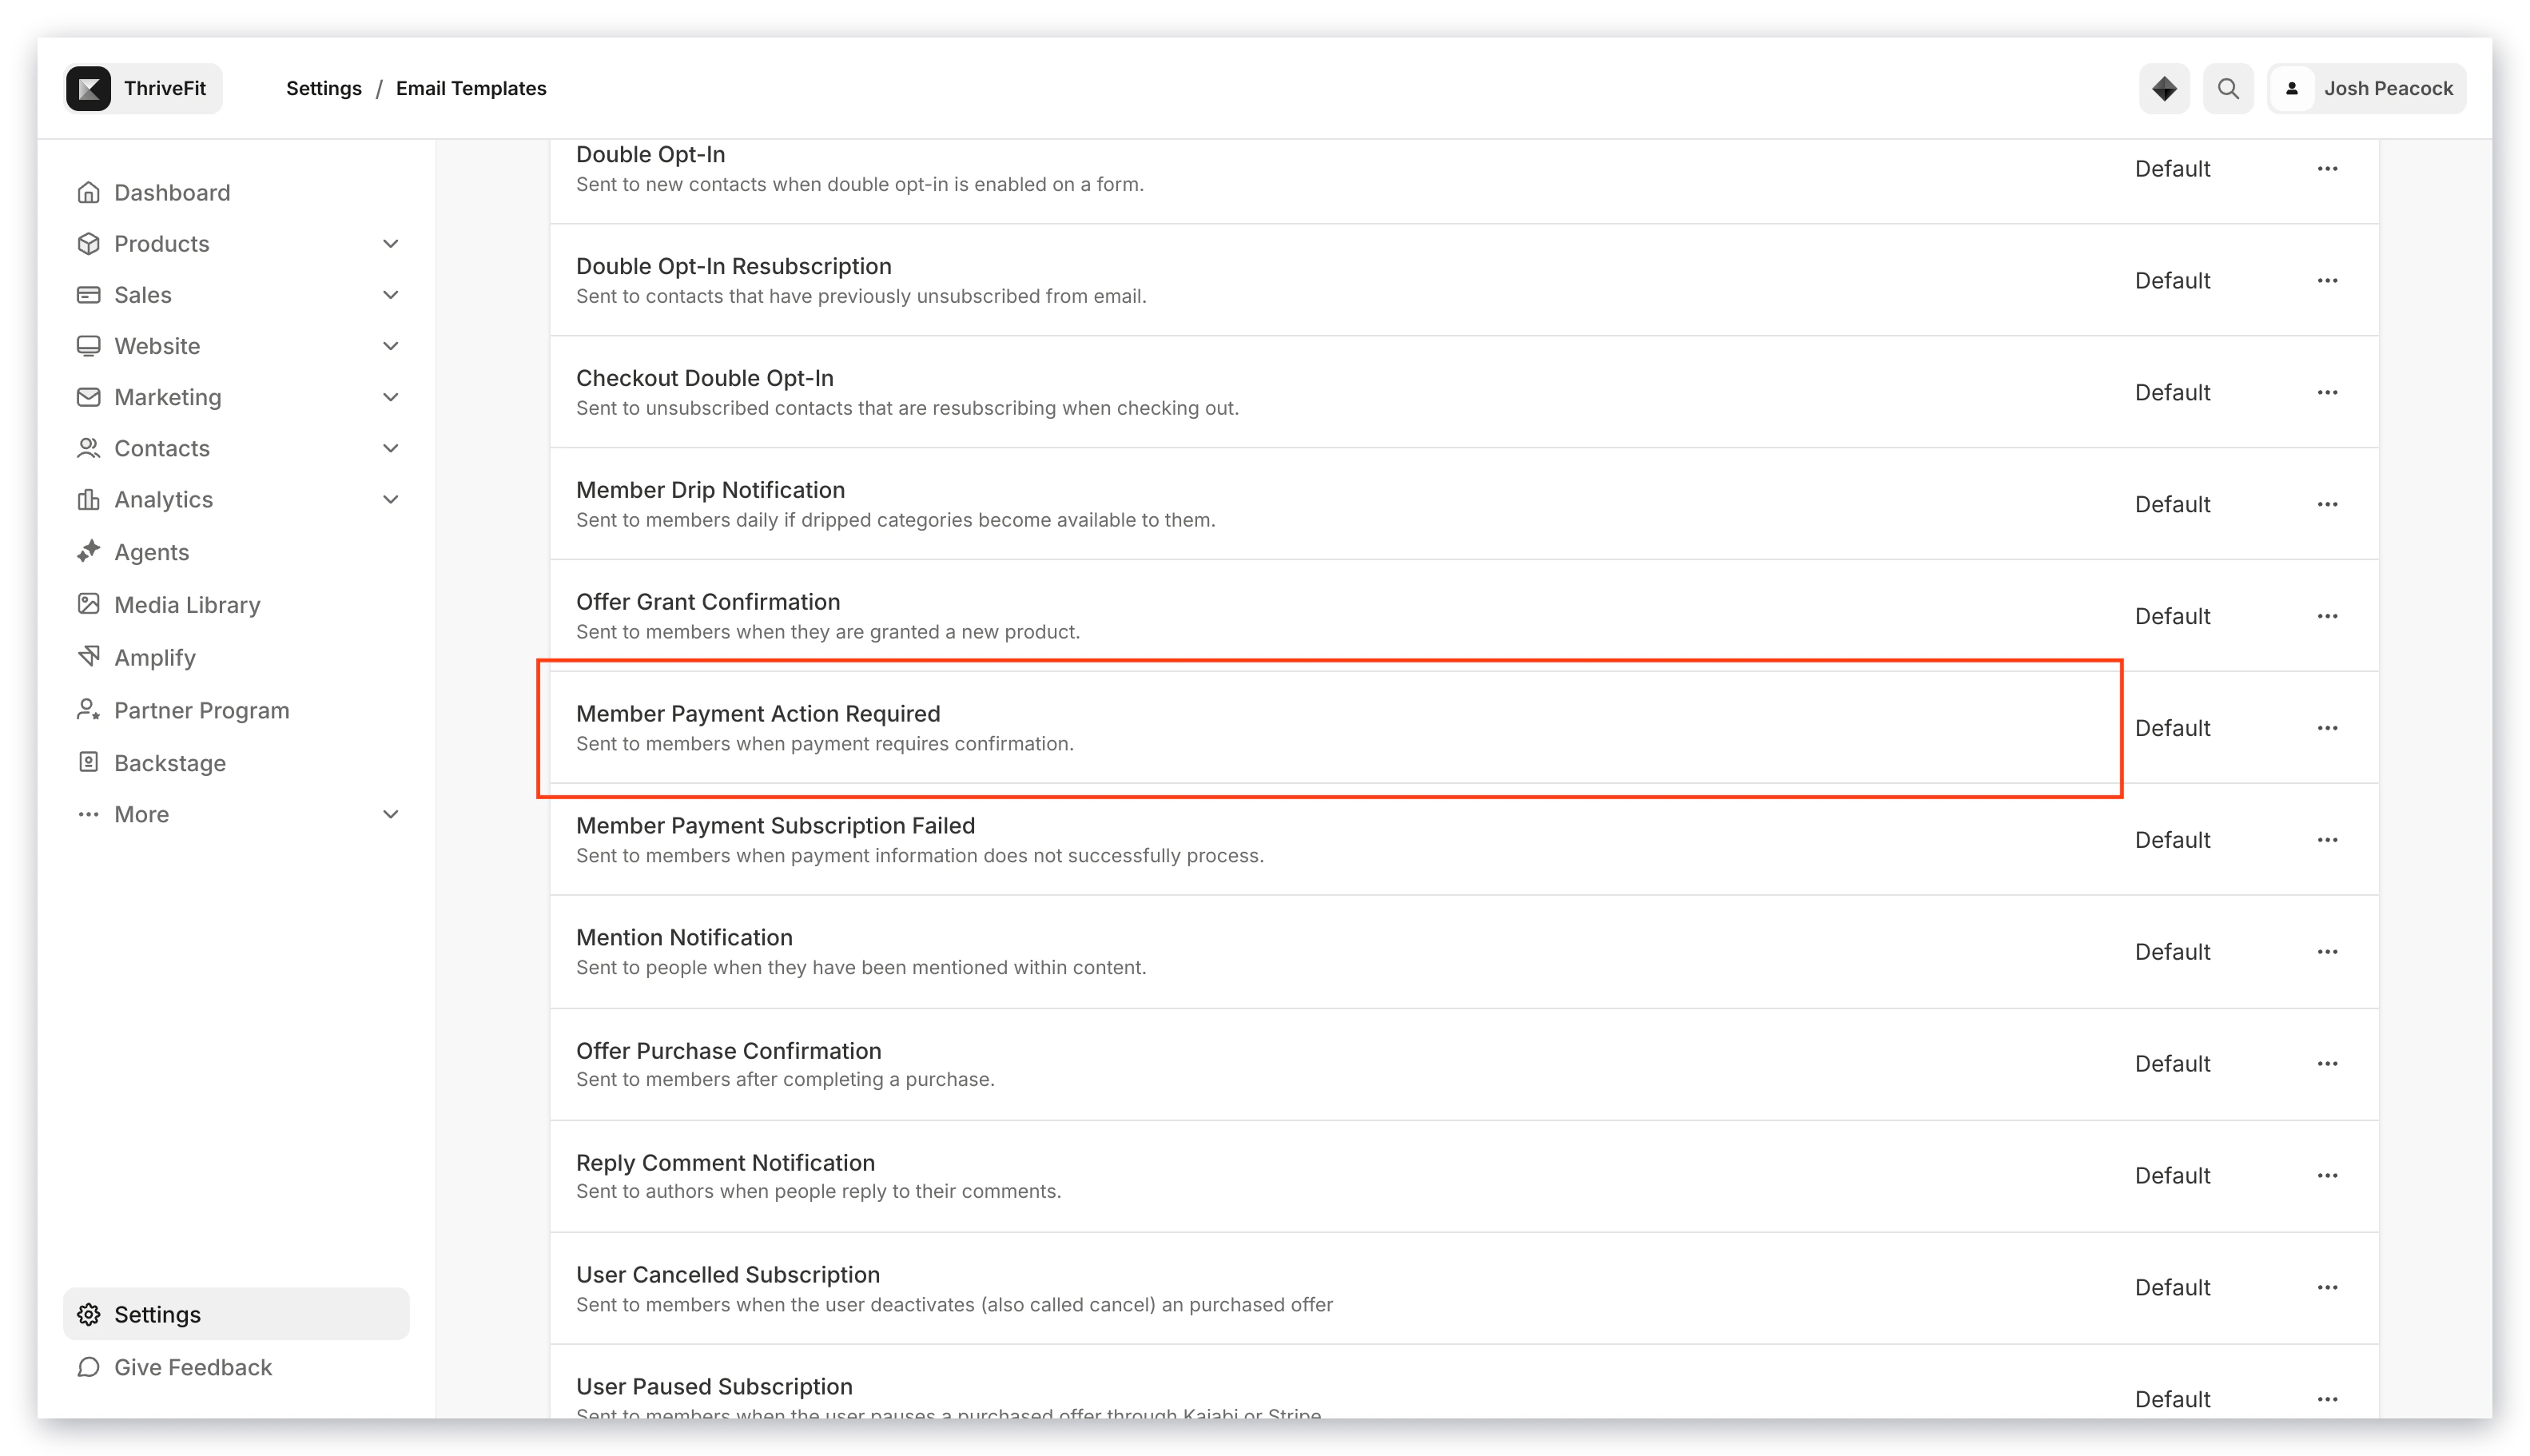Open options for Offer Grant Confirmation
Image resolution: width=2530 pixels, height=1456 pixels.
pyautogui.click(x=2326, y=616)
